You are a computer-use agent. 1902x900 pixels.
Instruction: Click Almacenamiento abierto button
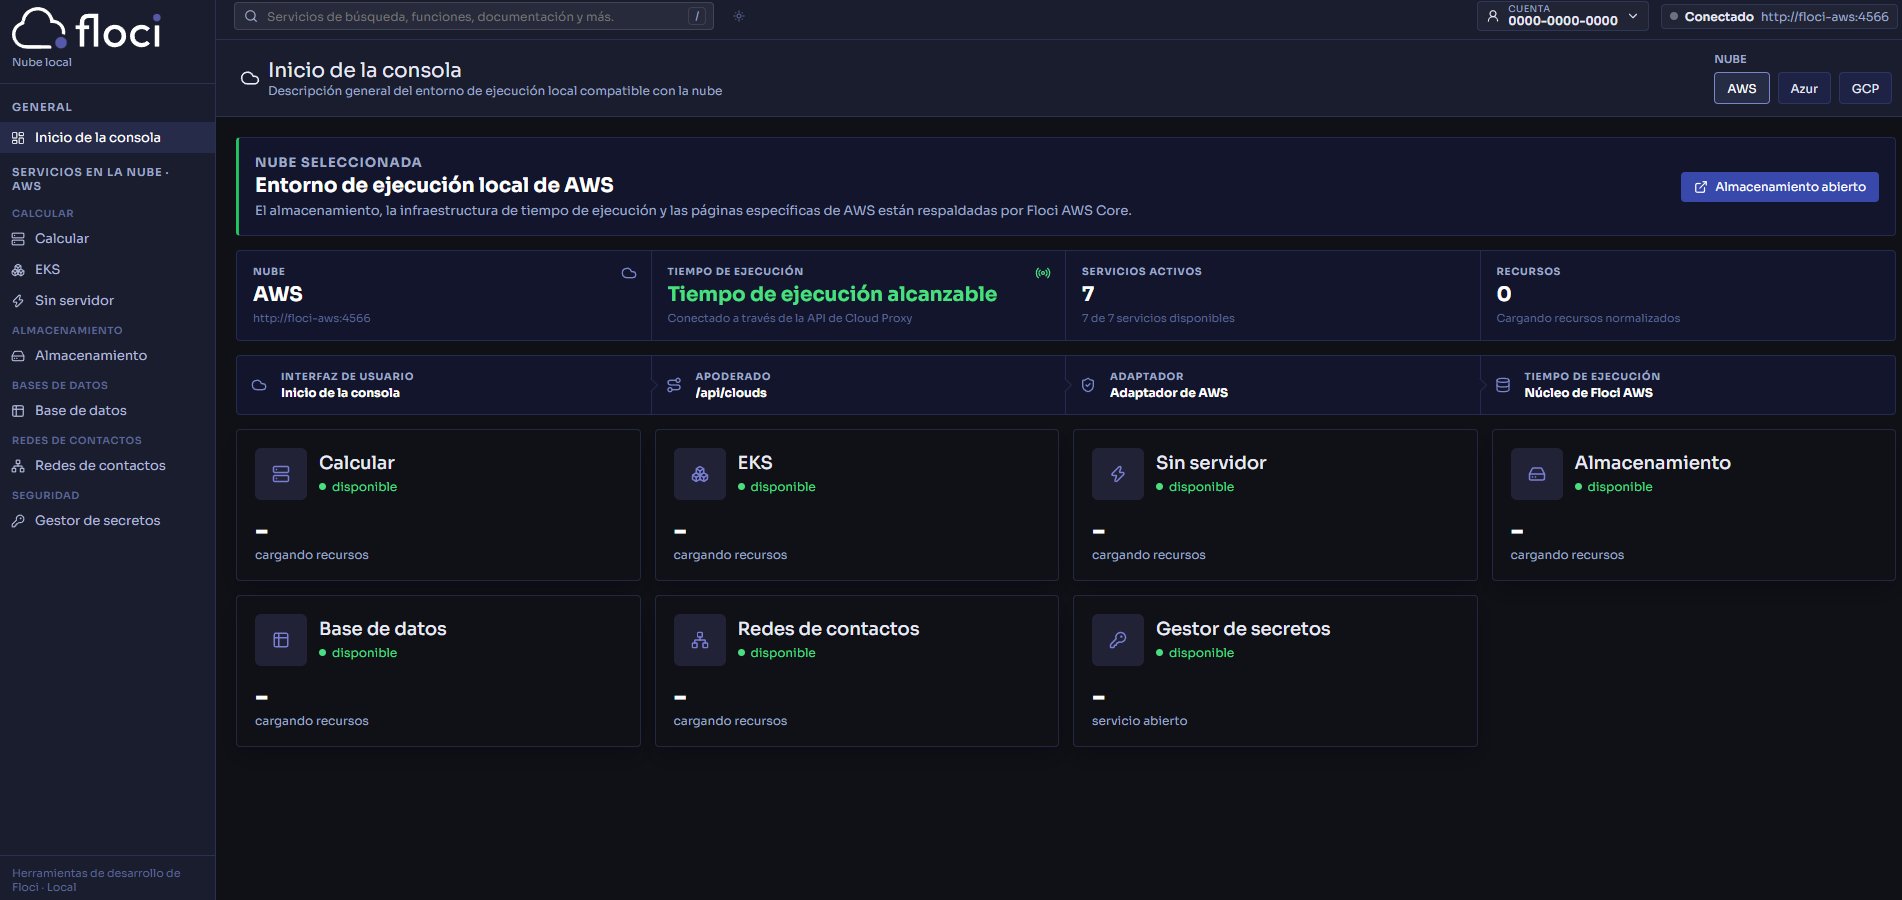point(1779,187)
